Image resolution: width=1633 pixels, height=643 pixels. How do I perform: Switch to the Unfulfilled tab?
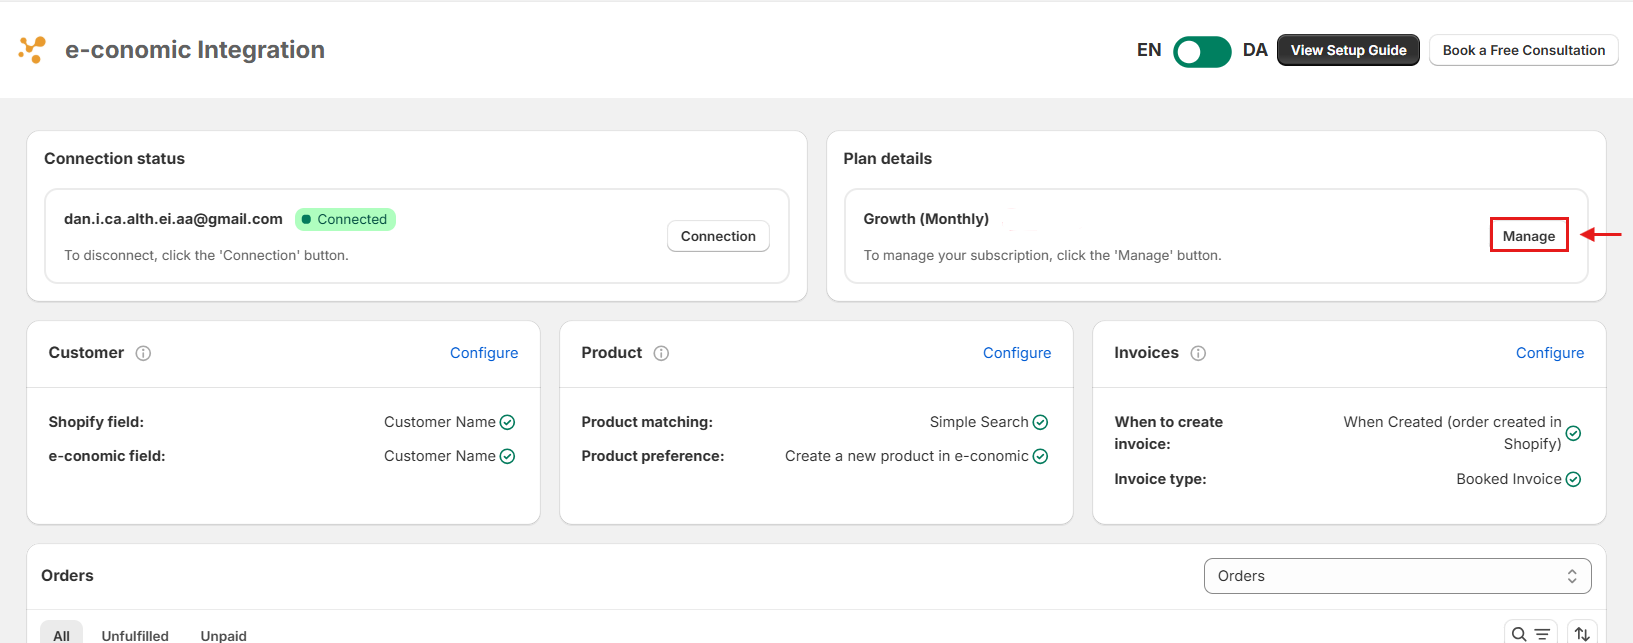(x=135, y=635)
